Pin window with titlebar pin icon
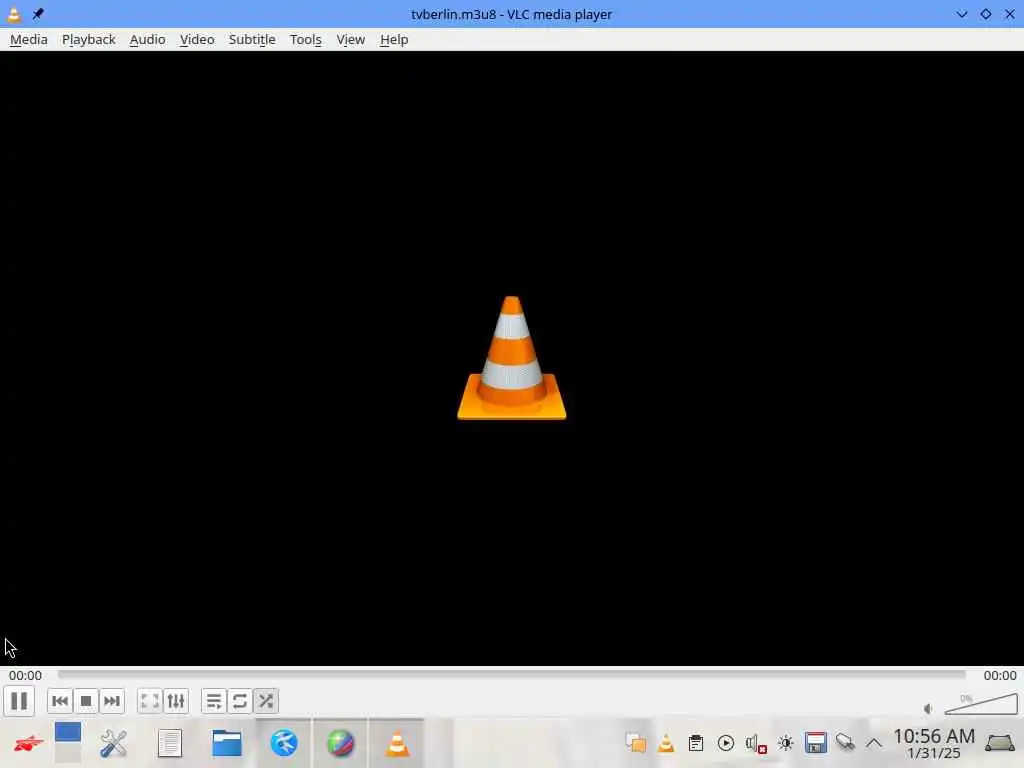 pyautogui.click(x=38, y=14)
